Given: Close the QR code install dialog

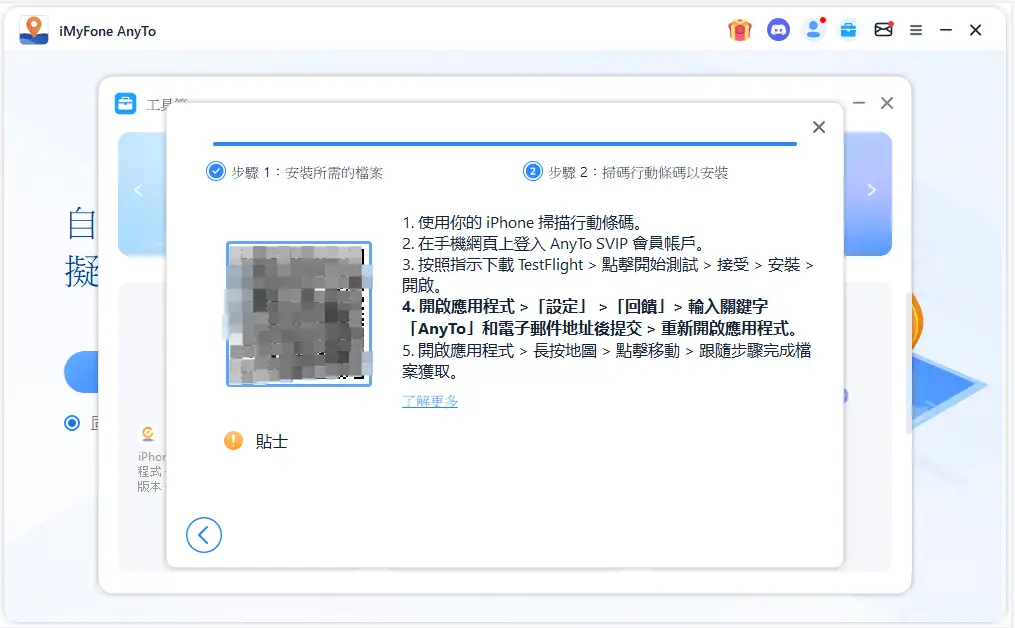Looking at the screenshot, I should 819,127.
